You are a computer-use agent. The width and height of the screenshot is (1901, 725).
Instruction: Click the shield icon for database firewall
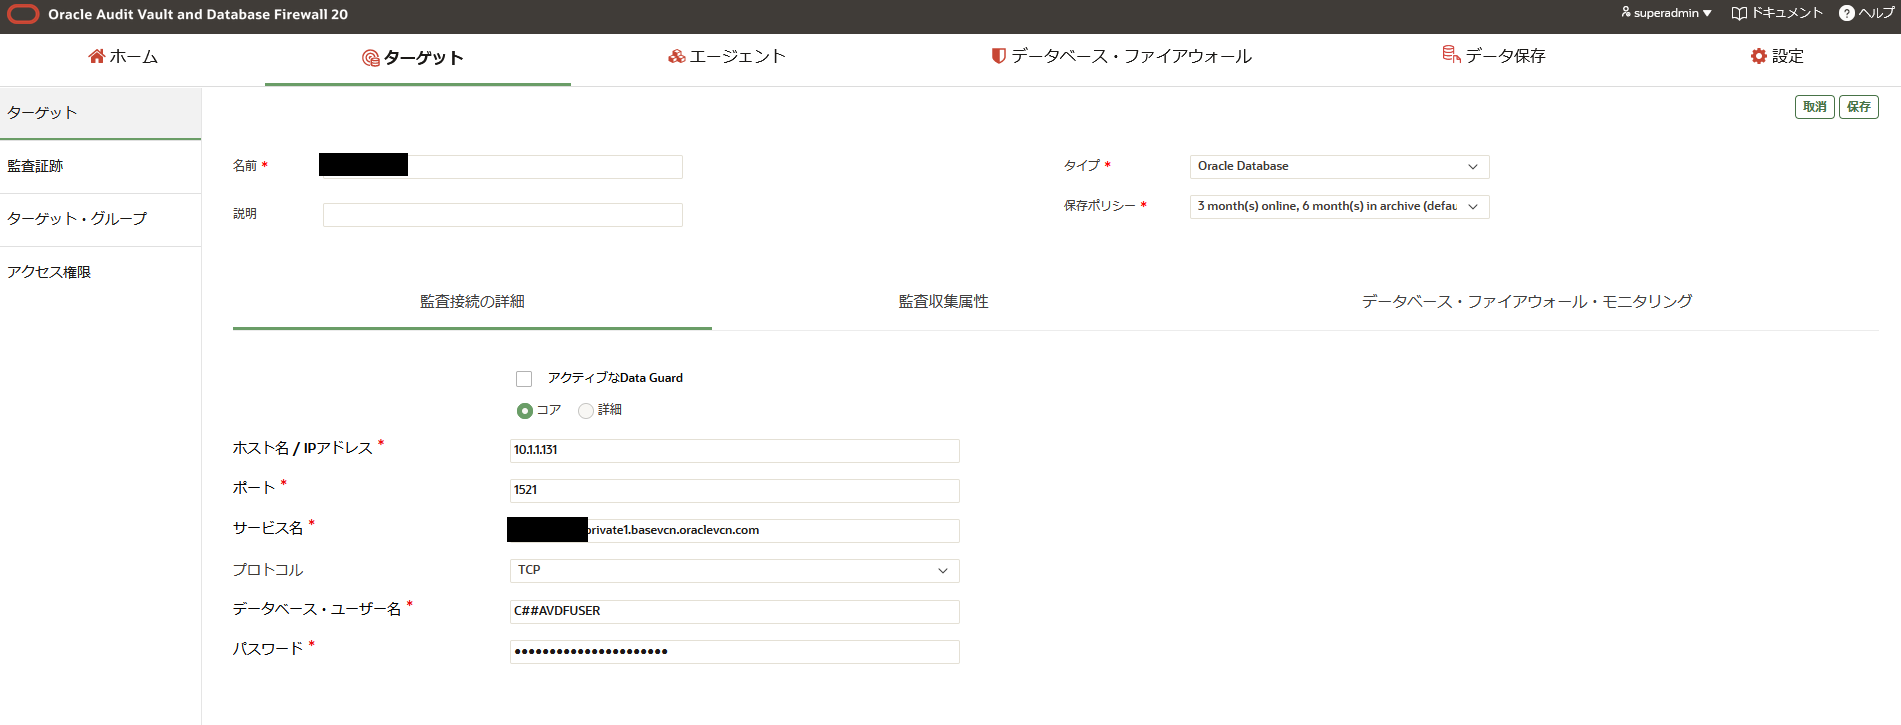pos(998,56)
